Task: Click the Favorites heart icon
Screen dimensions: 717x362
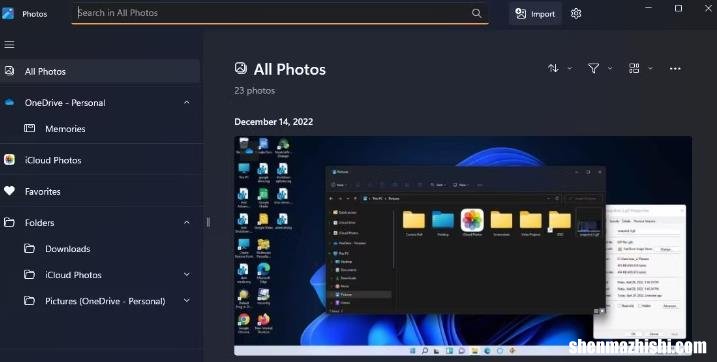Action: coord(9,191)
